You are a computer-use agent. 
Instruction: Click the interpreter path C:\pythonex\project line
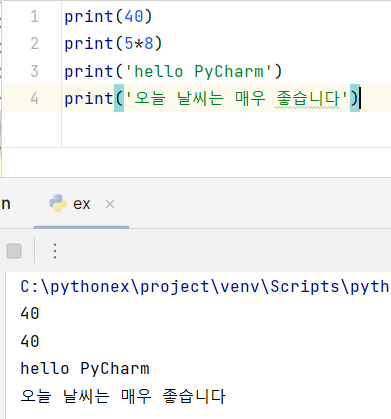point(204,287)
